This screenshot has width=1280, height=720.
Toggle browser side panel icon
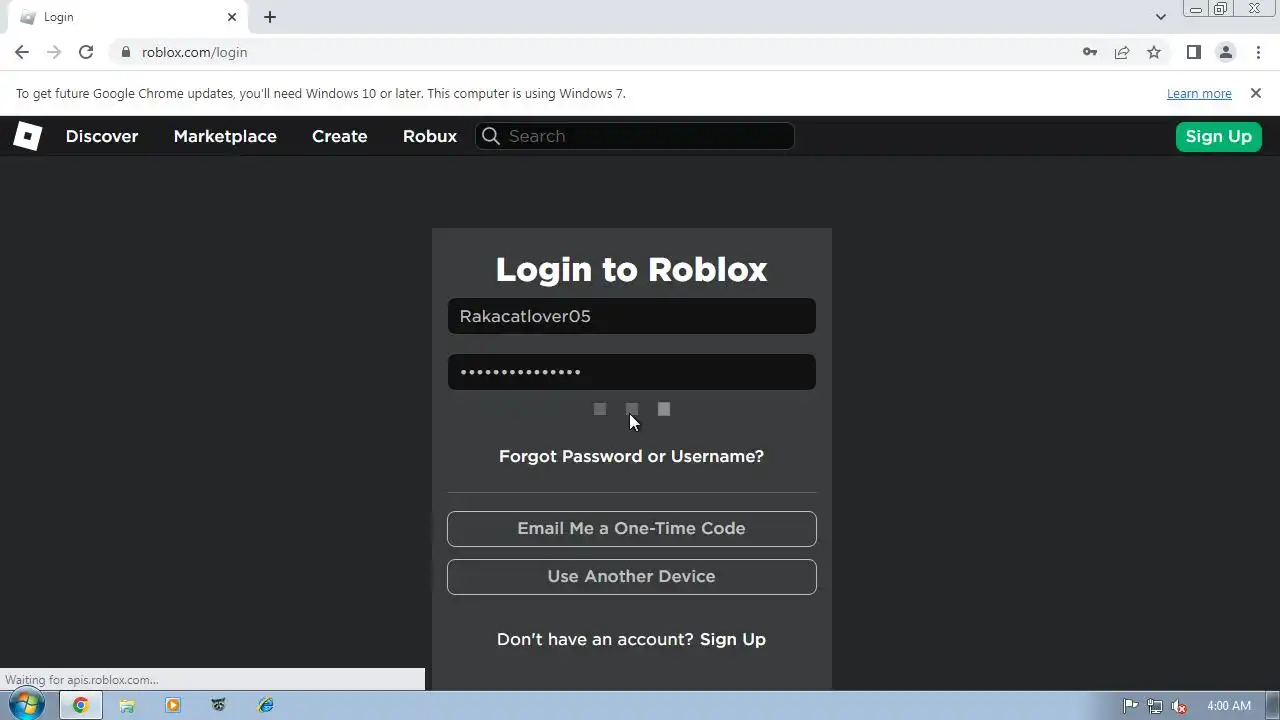pyautogui.click(x=1193, y=52)
